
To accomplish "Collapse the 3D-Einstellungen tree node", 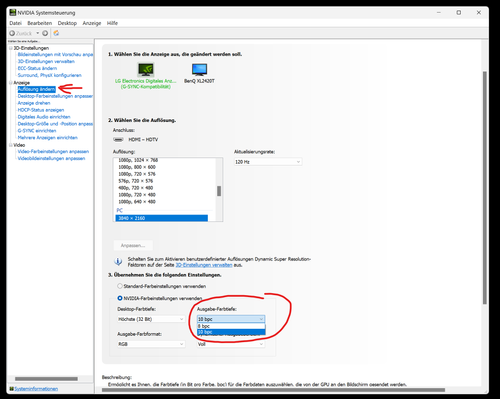I will coord(11,48).
